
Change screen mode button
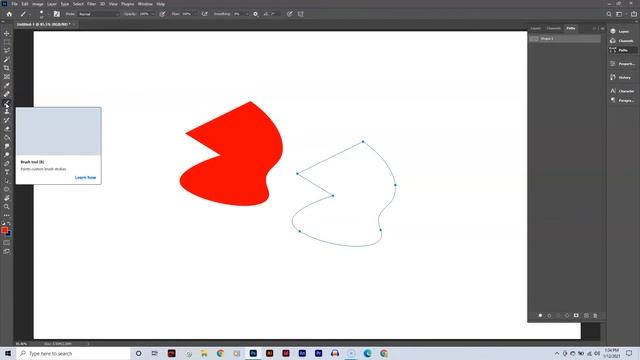(x=7, y=251)
